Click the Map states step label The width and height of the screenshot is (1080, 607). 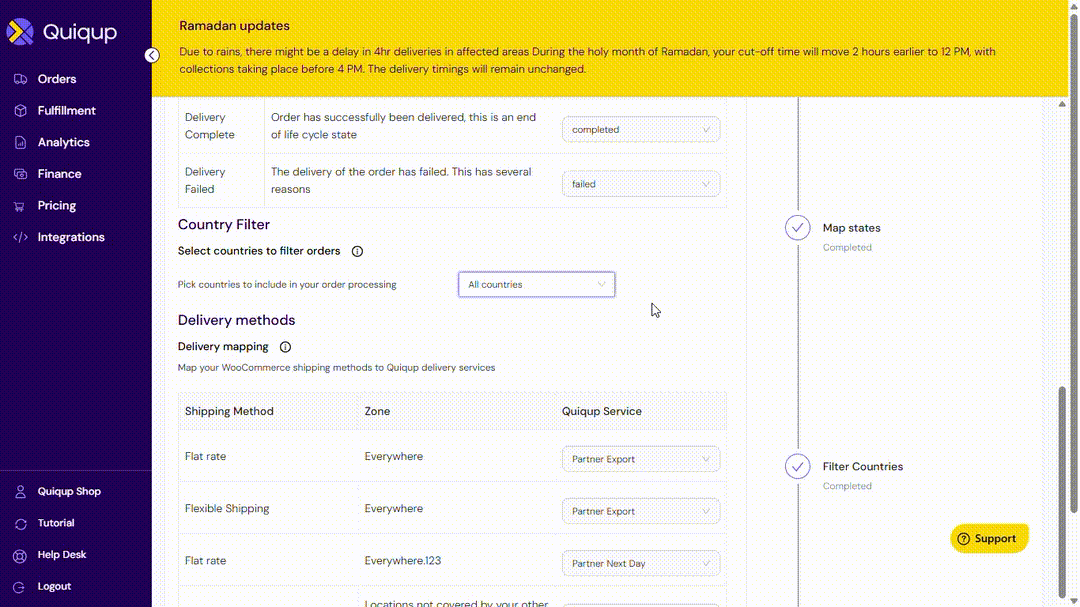[x=851, y=228]
